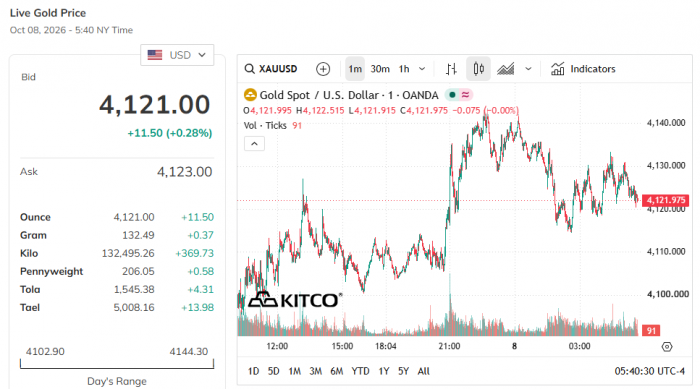Select the bars chart style icon
The image size is (700, 389).
click(451, 69)
